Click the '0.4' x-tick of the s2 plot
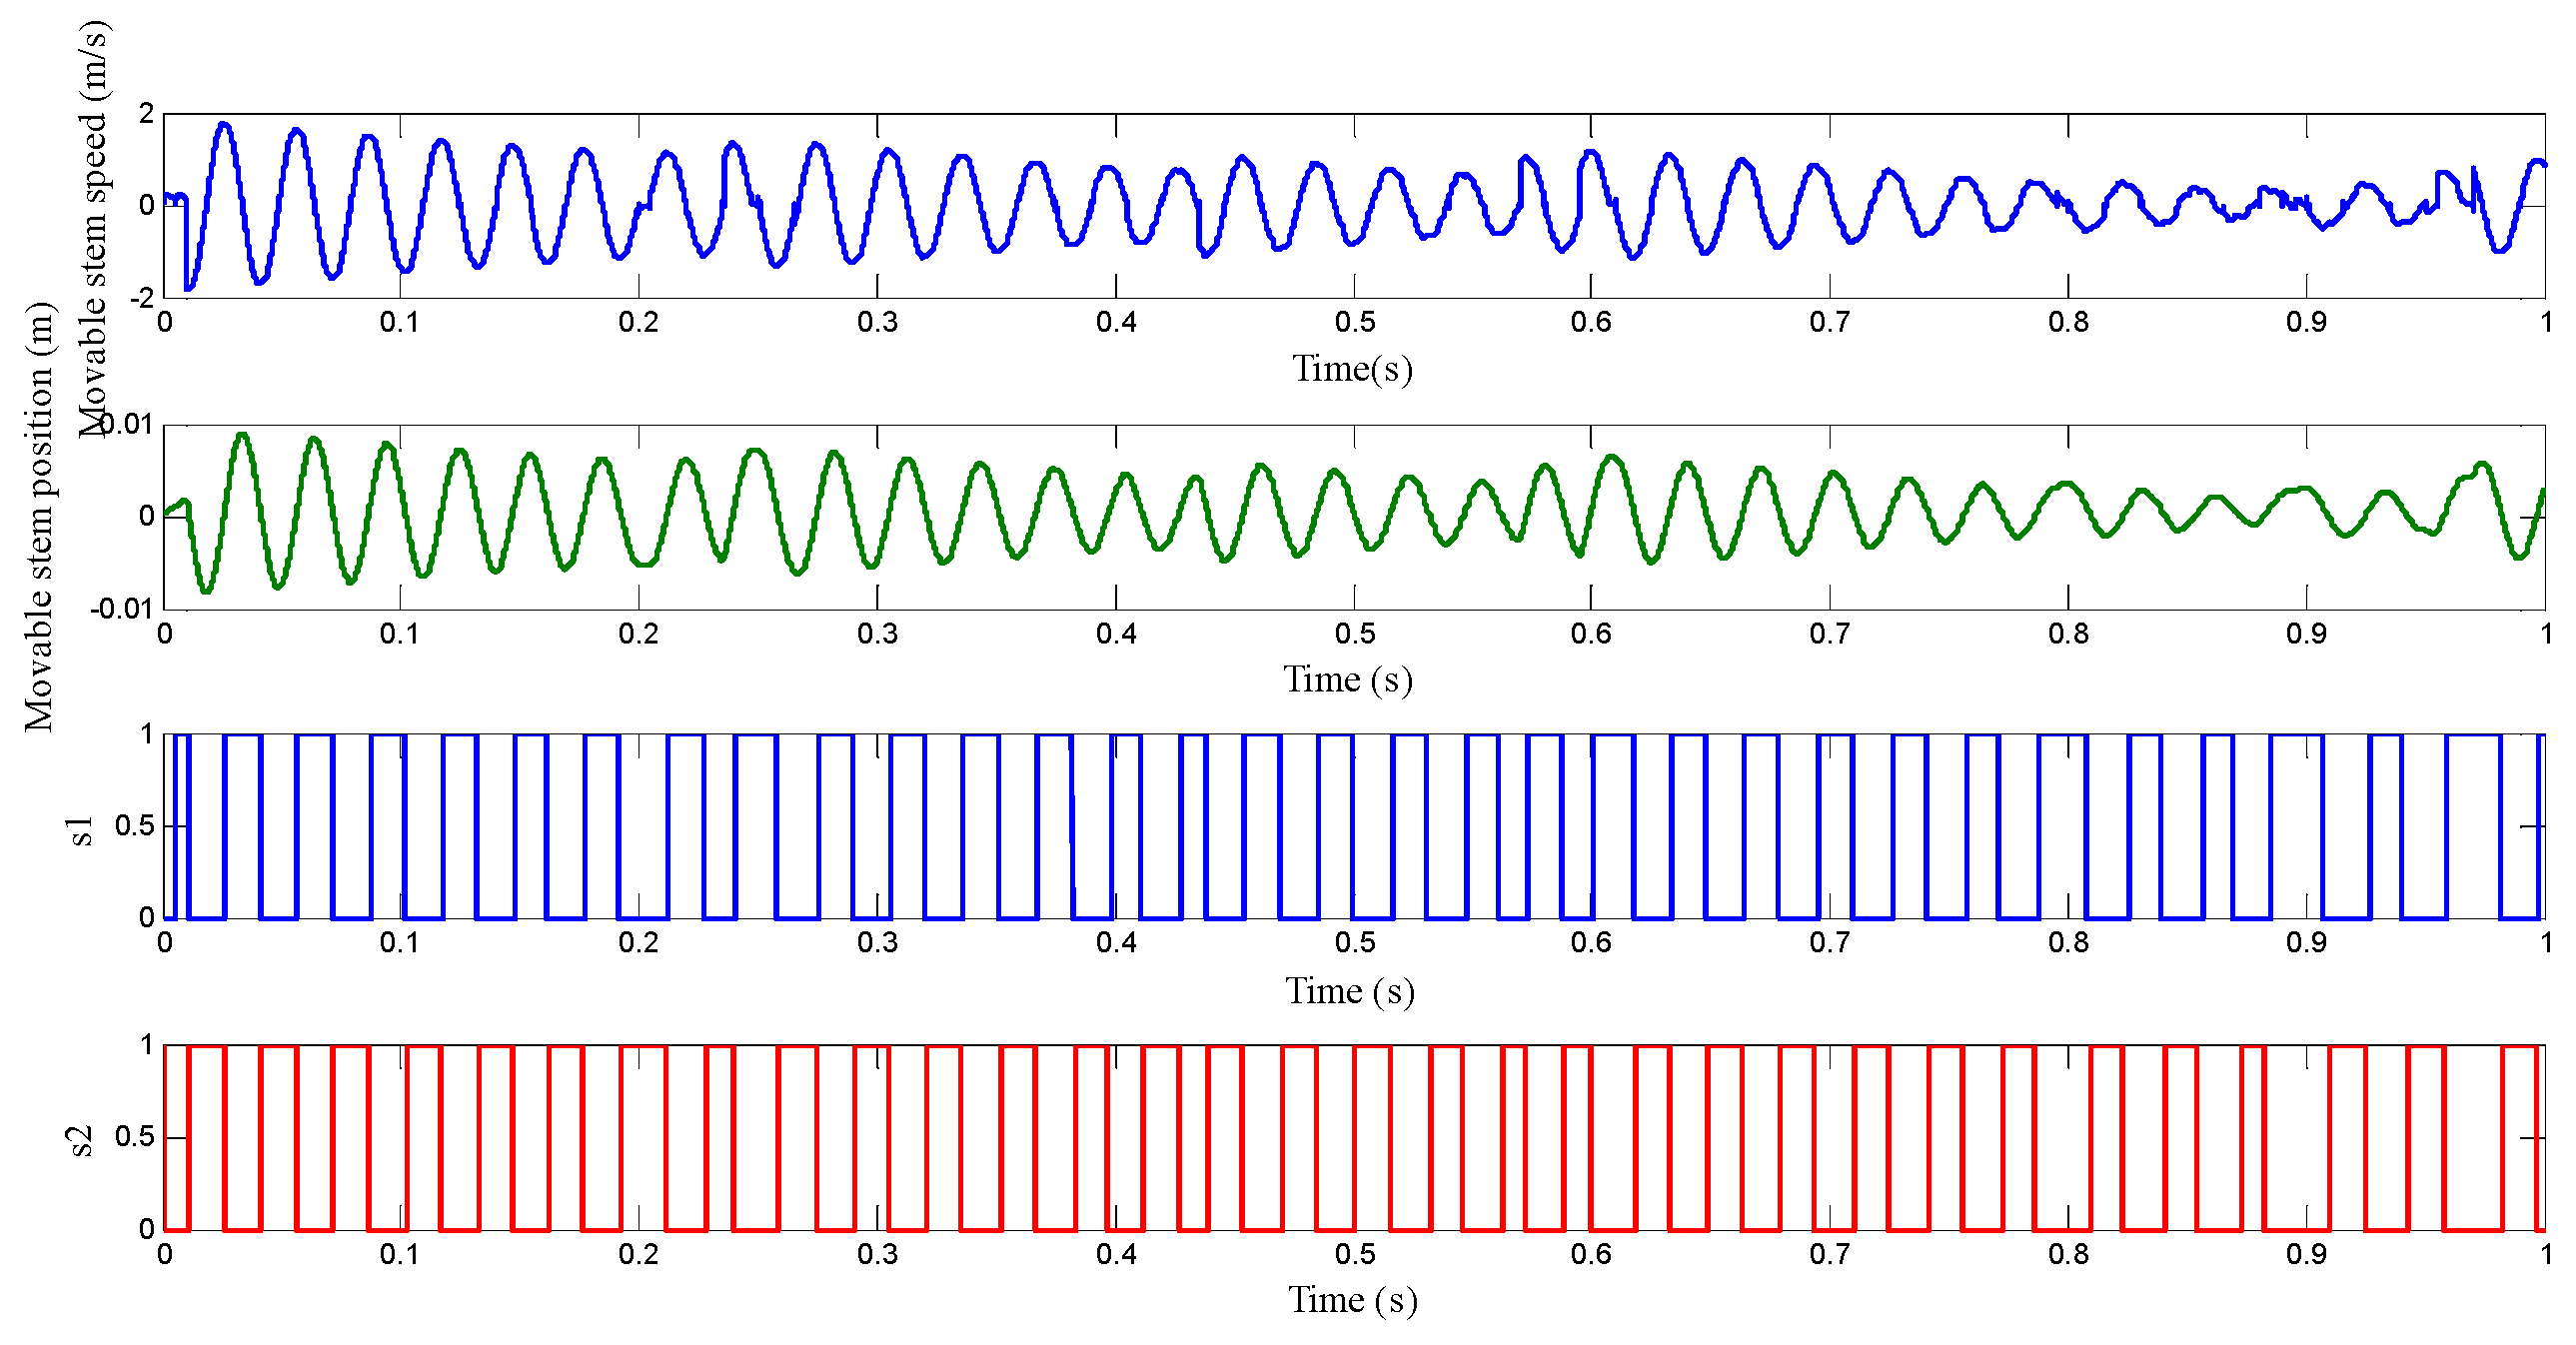The height and width of the screenshot is (1345, 2576). pyautogui.click(x=1116, y=1254)
